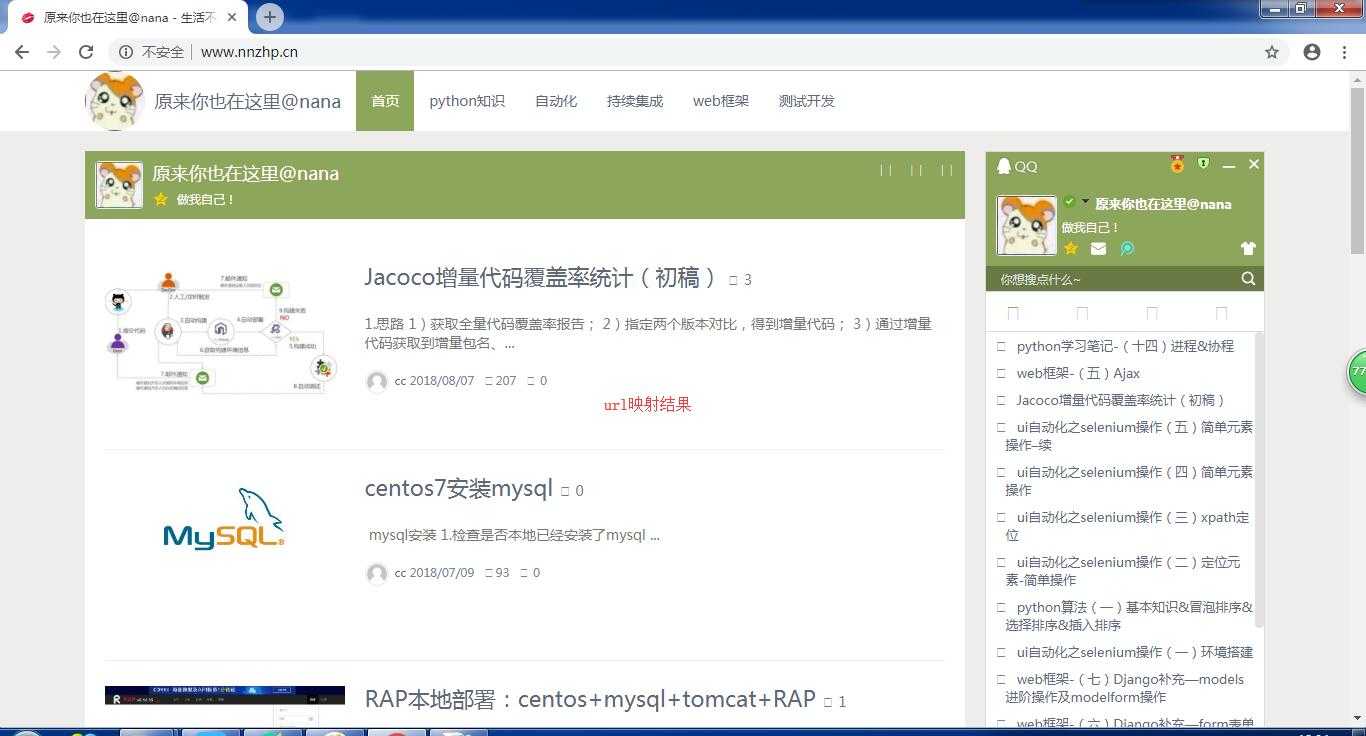
Task: Bookmark the page with the star icon
Action: (x=1272, y=52)
